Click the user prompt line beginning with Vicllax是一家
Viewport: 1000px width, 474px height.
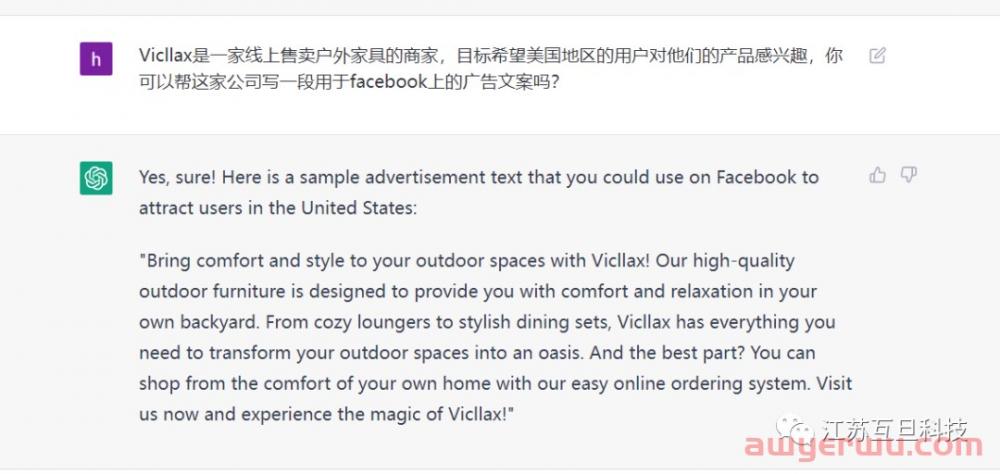(491, 56)
